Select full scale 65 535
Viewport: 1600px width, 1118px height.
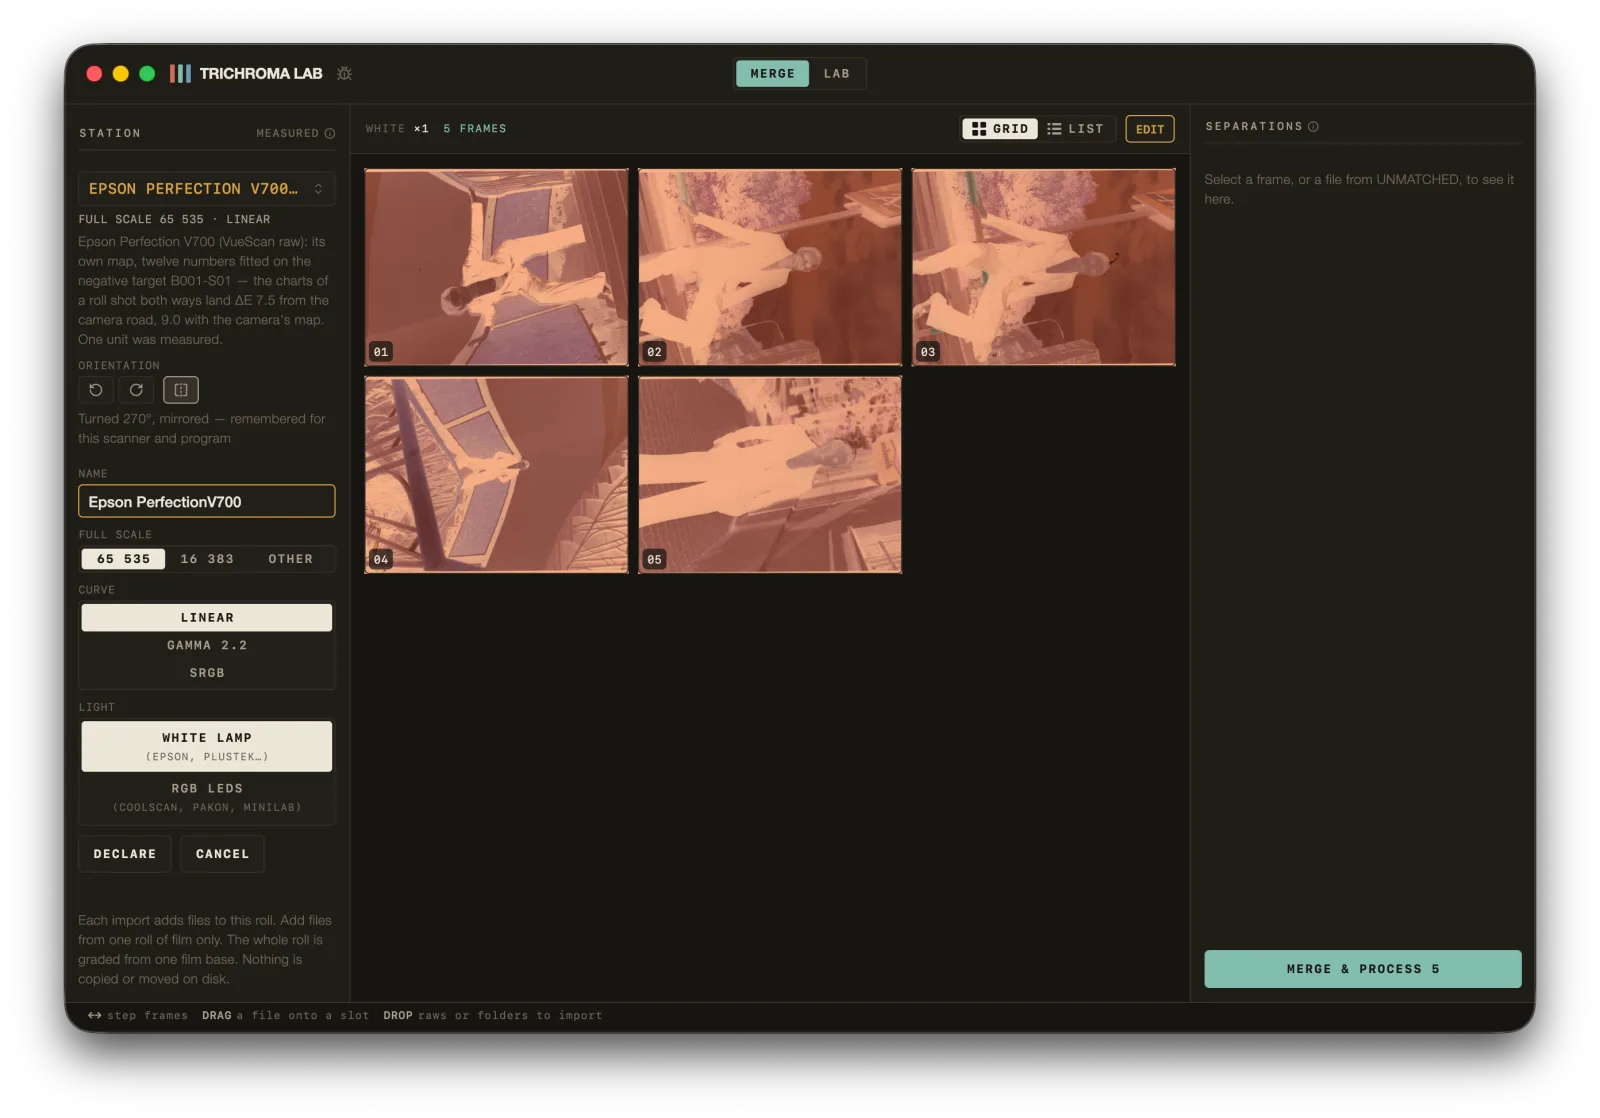click(x=123, y=559)
